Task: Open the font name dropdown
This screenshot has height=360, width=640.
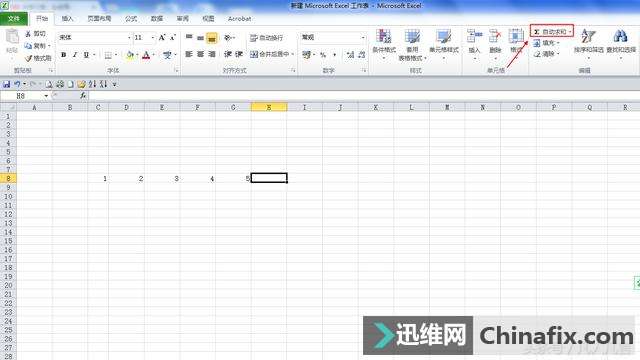Action: (x=129, y=38)
